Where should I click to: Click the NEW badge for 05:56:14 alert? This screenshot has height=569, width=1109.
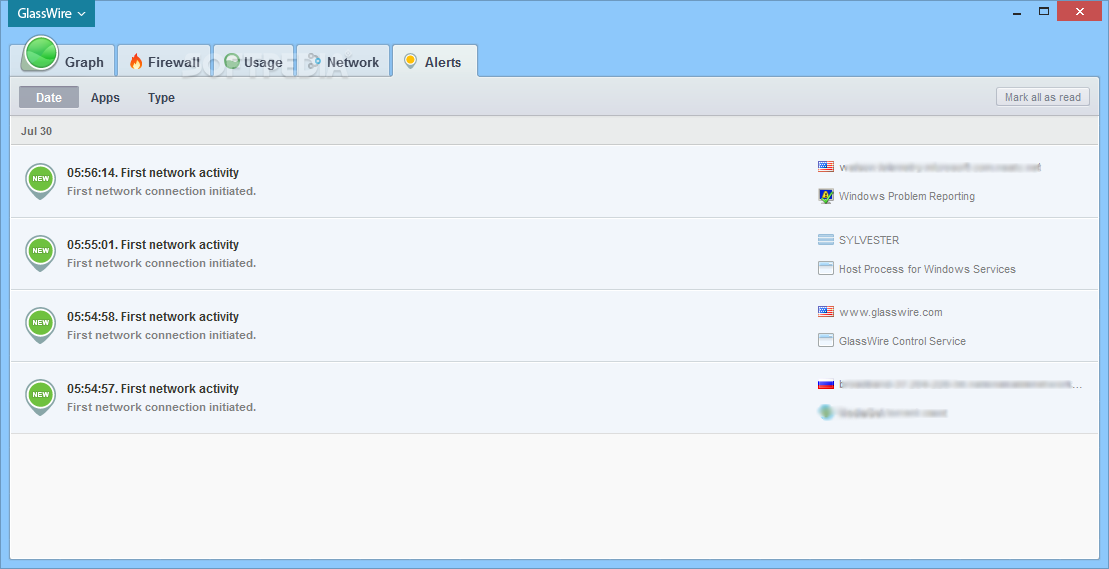tap(40, 180)
